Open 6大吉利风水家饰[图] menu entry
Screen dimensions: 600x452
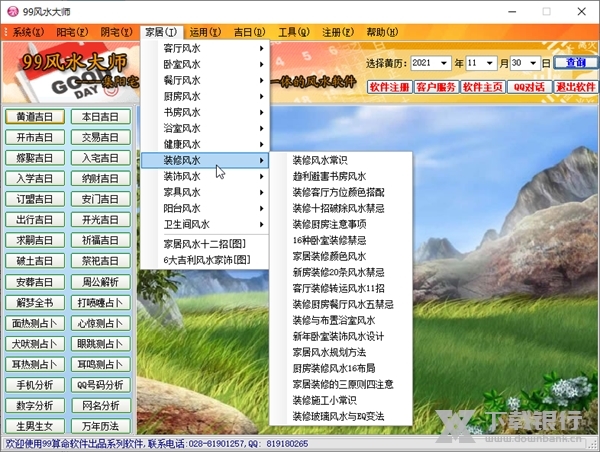(x=205, y=260)
